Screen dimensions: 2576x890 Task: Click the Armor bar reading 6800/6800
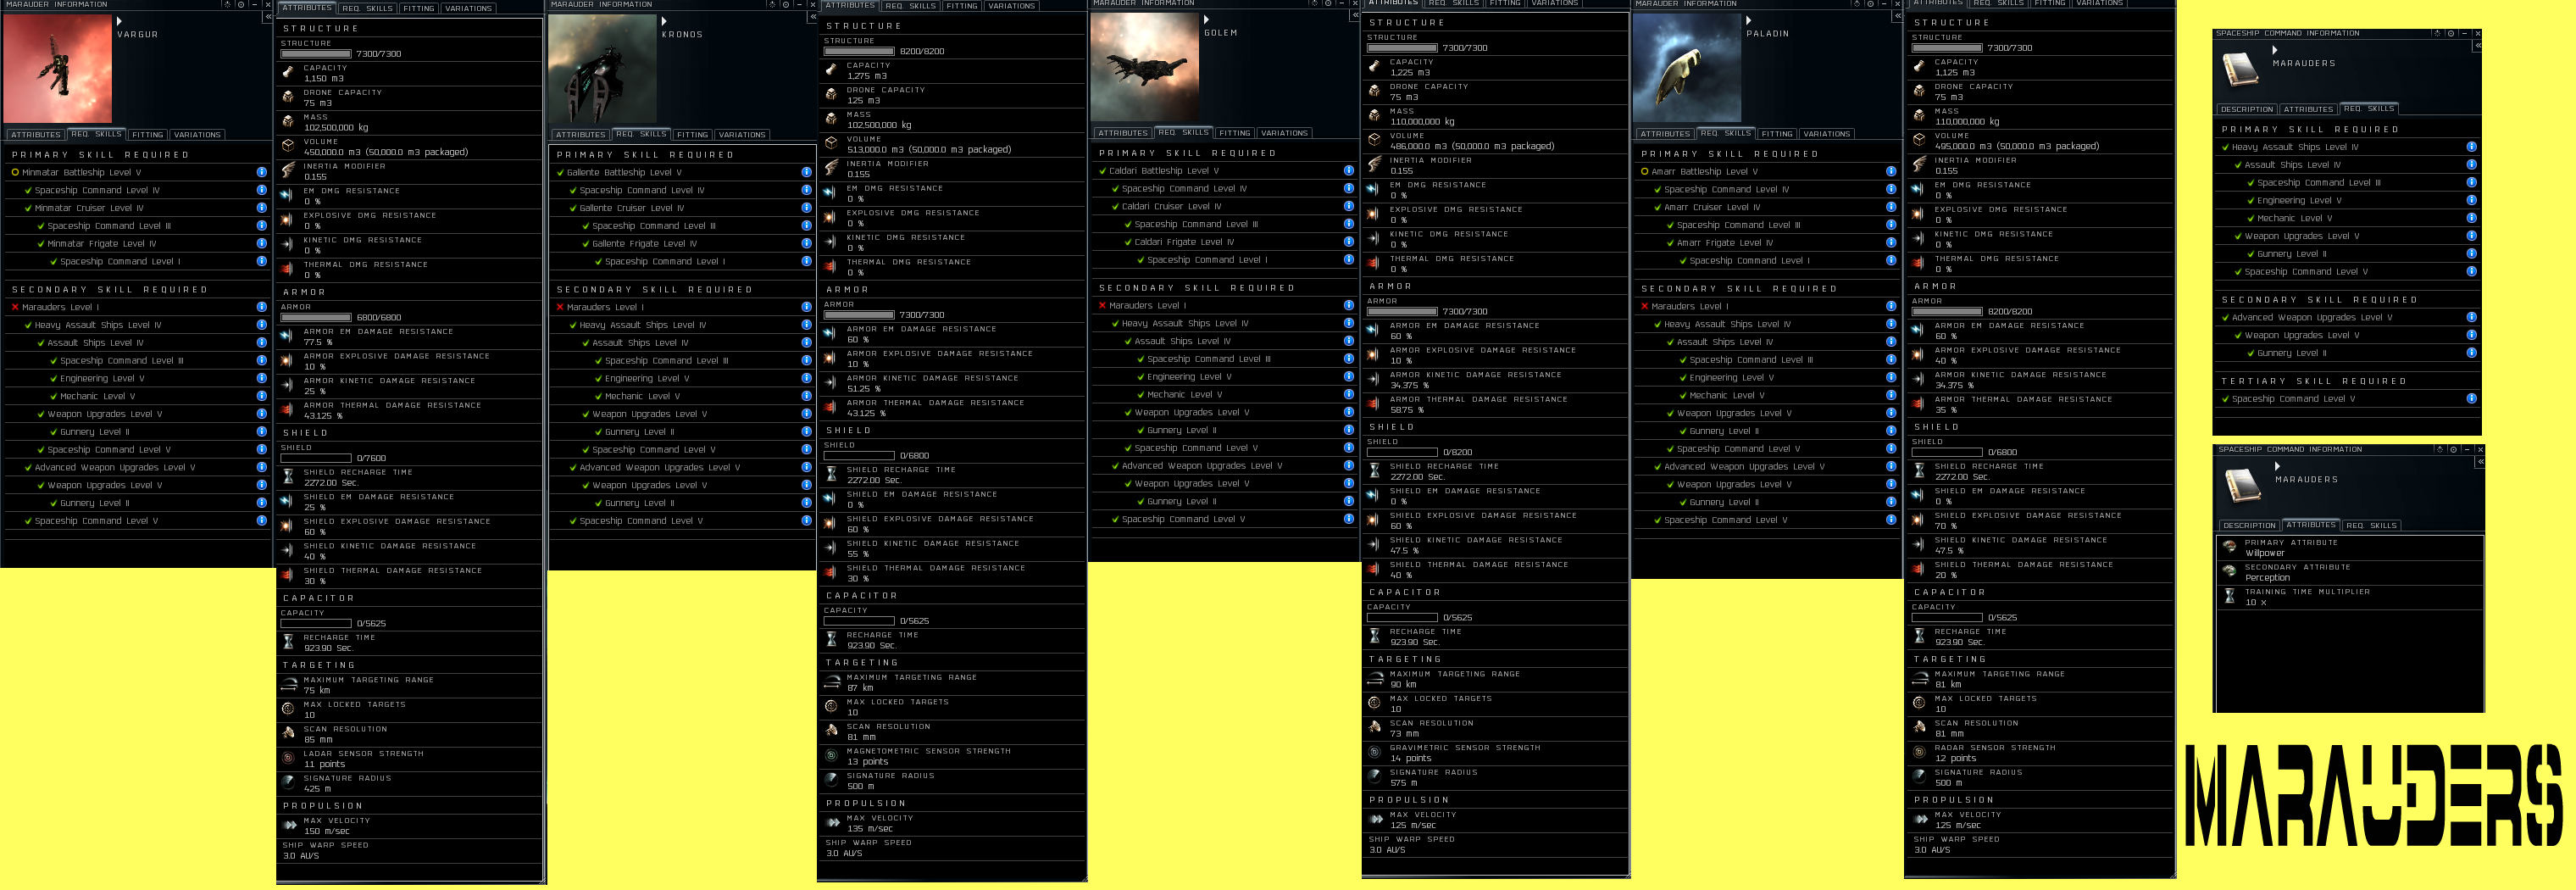(316, 317)
